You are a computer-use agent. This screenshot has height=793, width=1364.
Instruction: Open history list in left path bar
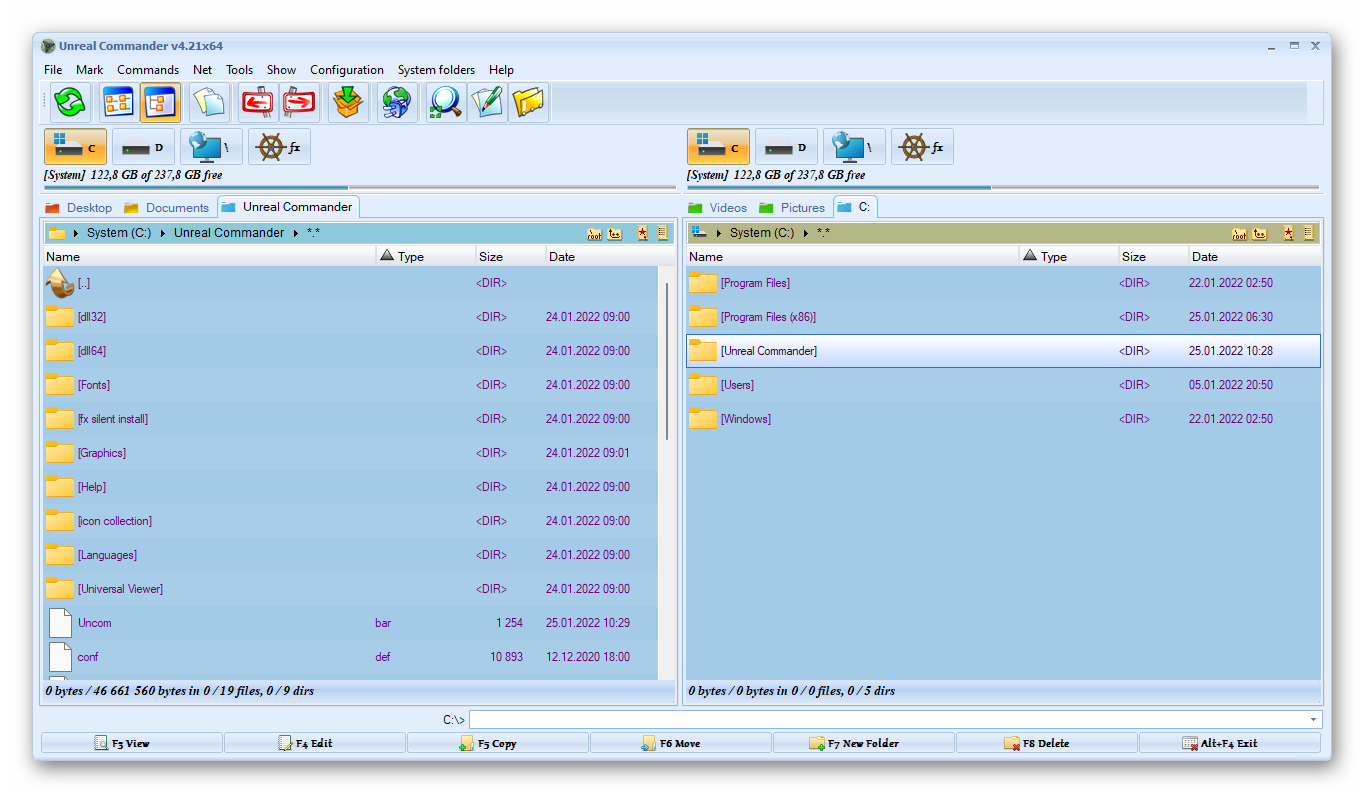click(x=663, y=233)
